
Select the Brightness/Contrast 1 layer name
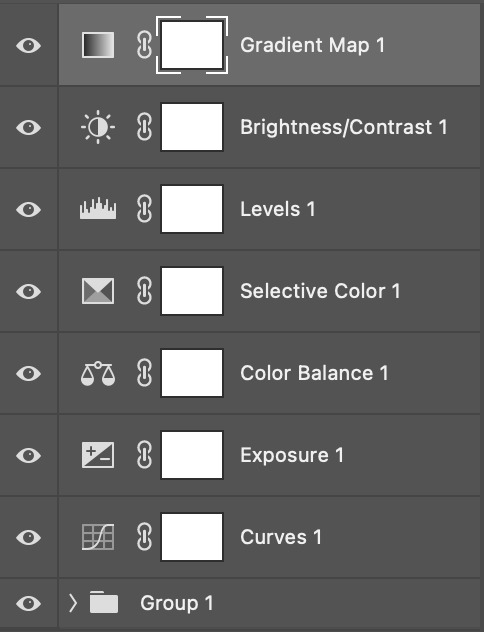click(x=344, y=127)
